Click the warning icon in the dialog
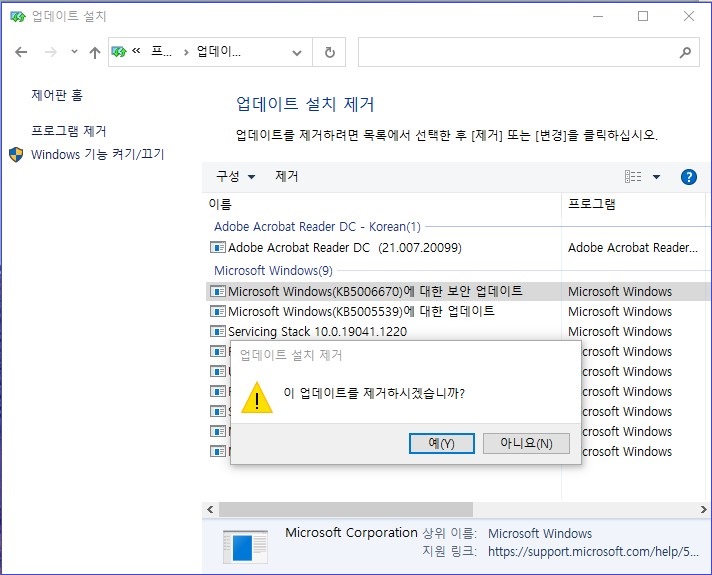Viewport: 712px width, 575px height. click(257, 398)
